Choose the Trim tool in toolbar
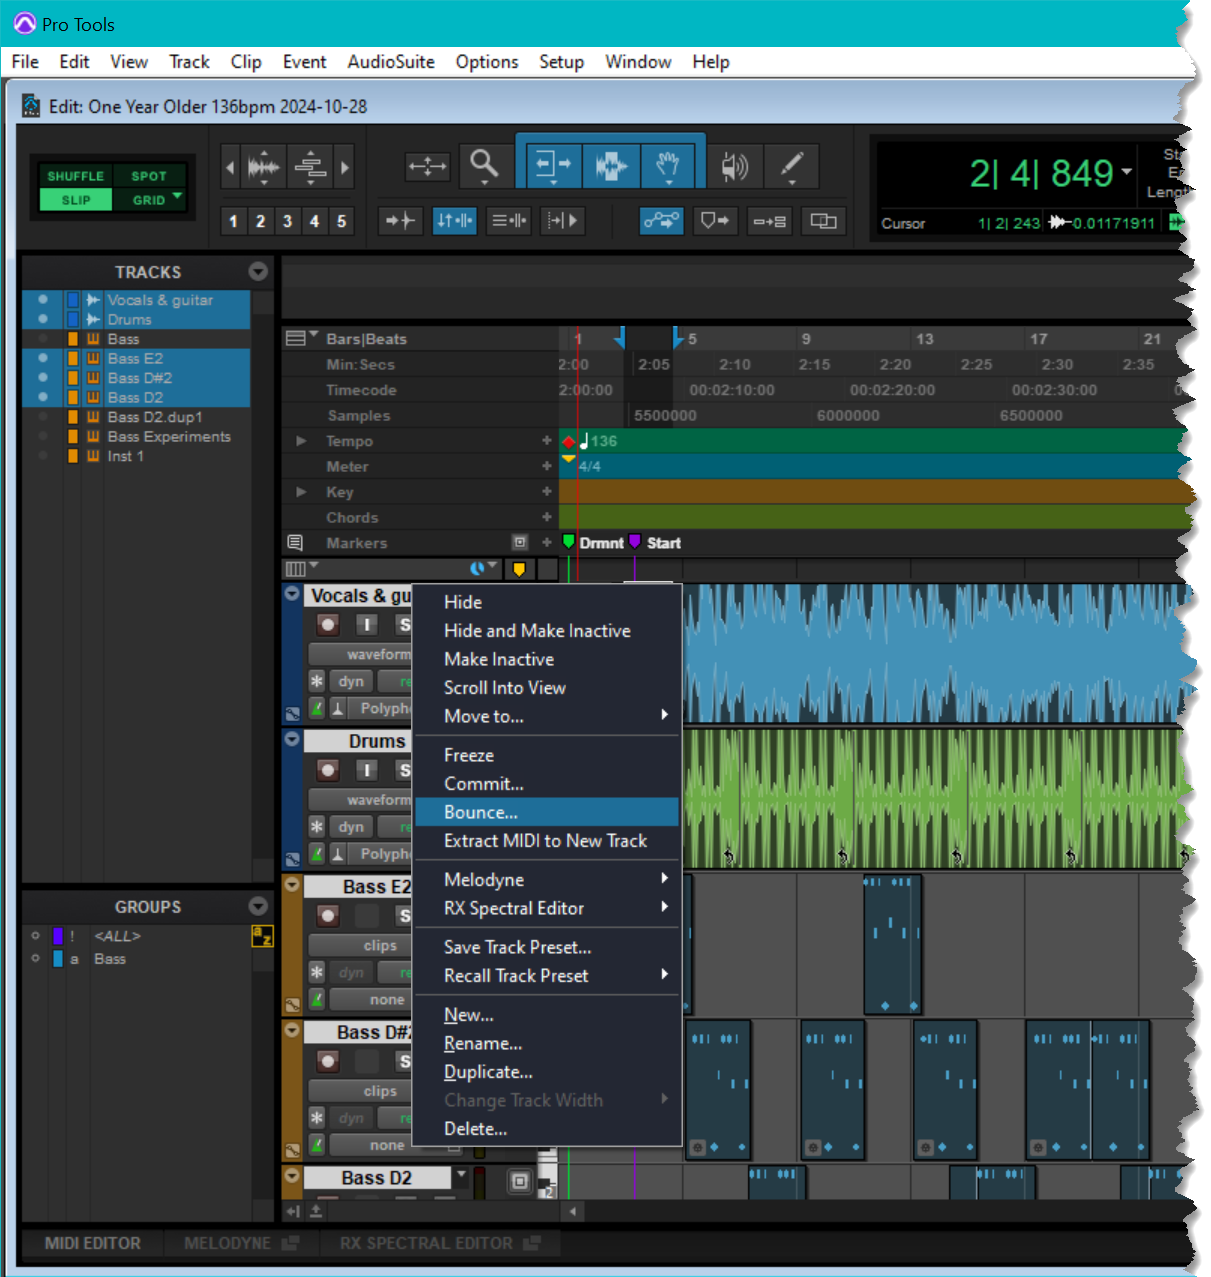Viewport: 1211px width, 1277px height. 552,165
